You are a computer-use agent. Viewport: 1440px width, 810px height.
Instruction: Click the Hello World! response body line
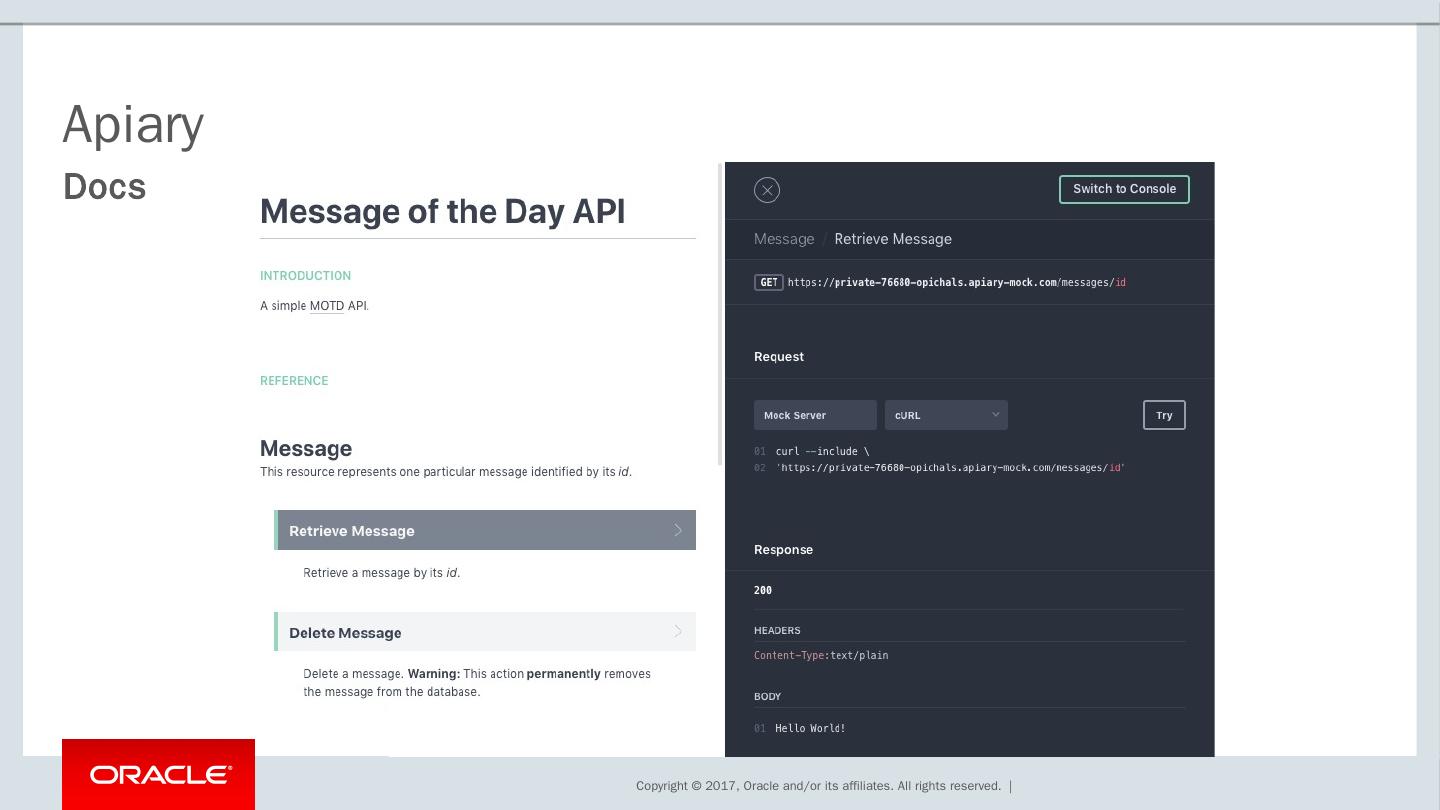point(810,728)
